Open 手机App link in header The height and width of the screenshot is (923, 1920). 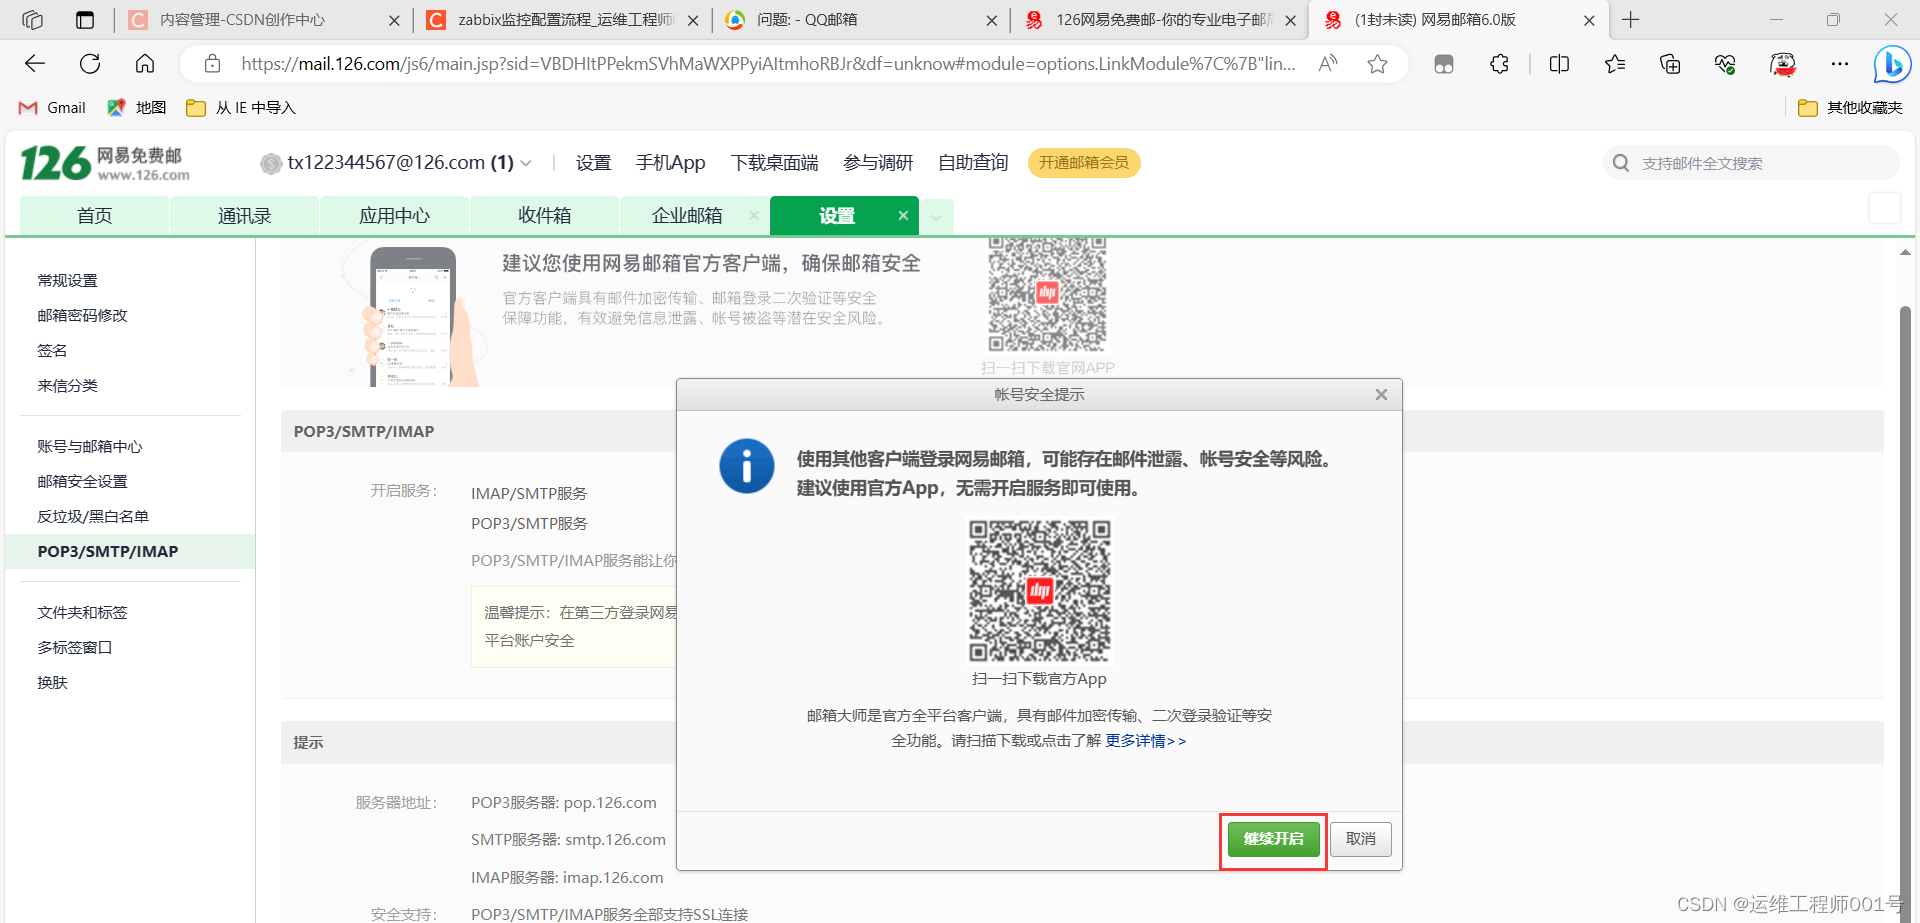(x=670, y=163)
